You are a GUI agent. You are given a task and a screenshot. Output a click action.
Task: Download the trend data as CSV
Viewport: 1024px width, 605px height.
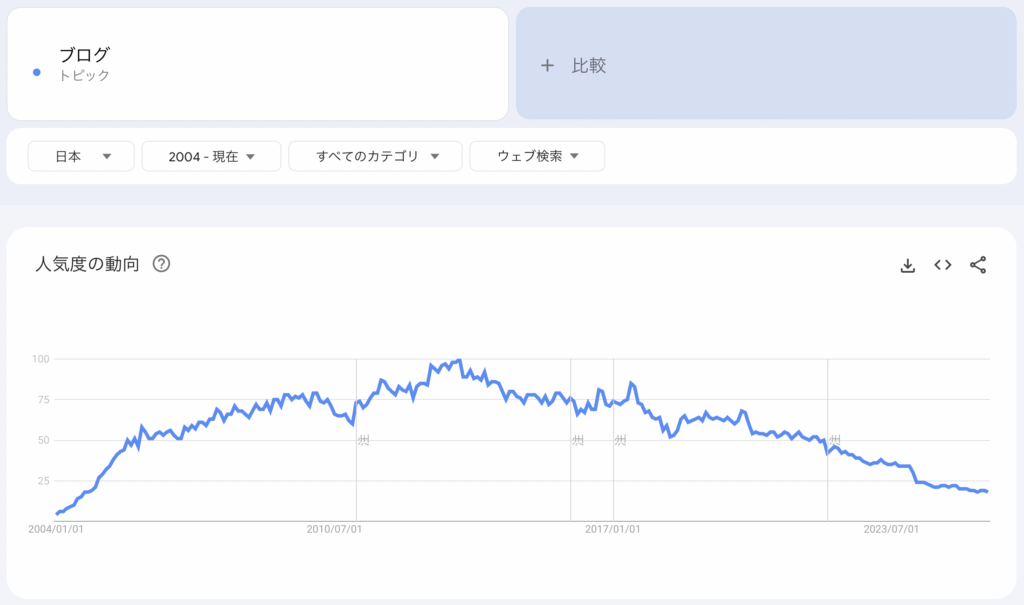908,265
